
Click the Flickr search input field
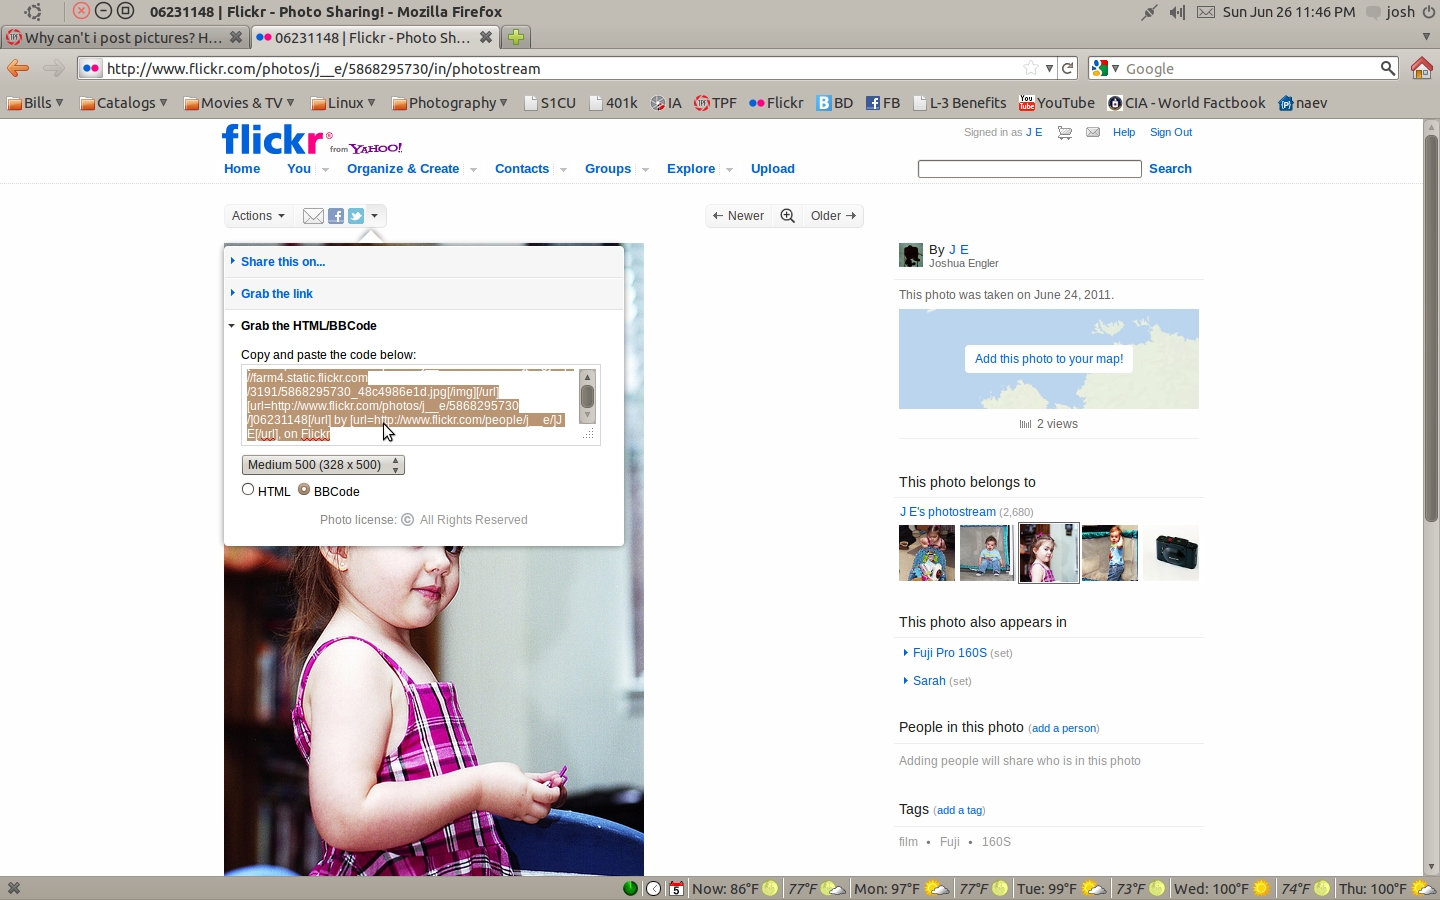1030,169
